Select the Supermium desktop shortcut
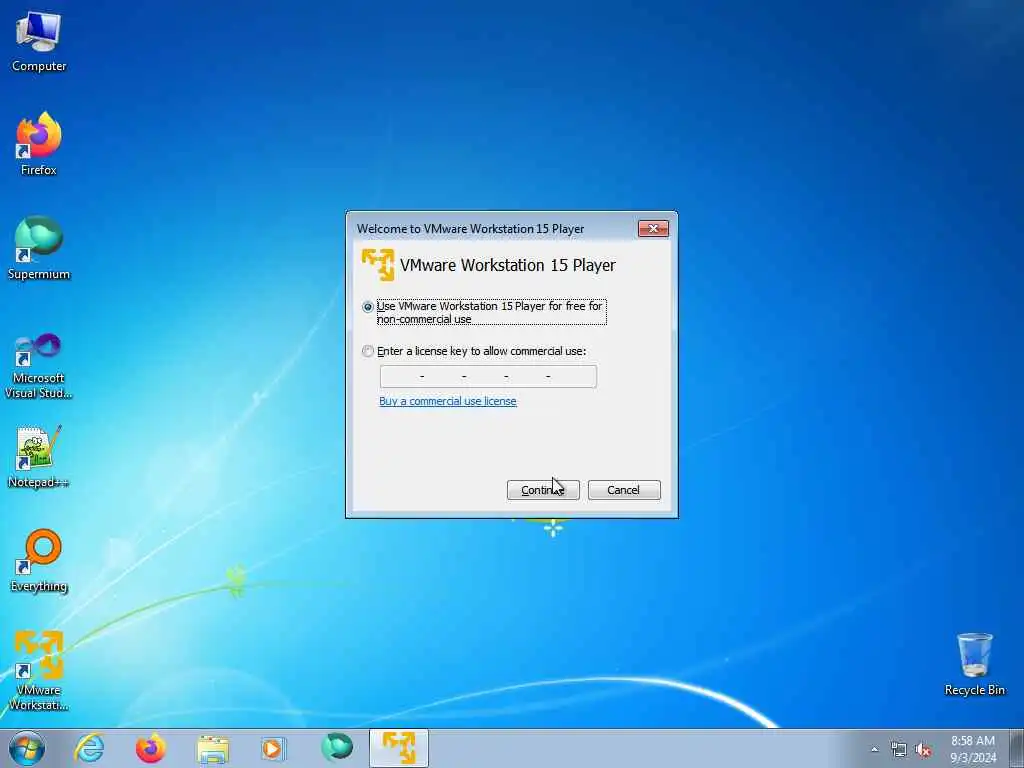The image size is (1024, 768). (39, 248)
